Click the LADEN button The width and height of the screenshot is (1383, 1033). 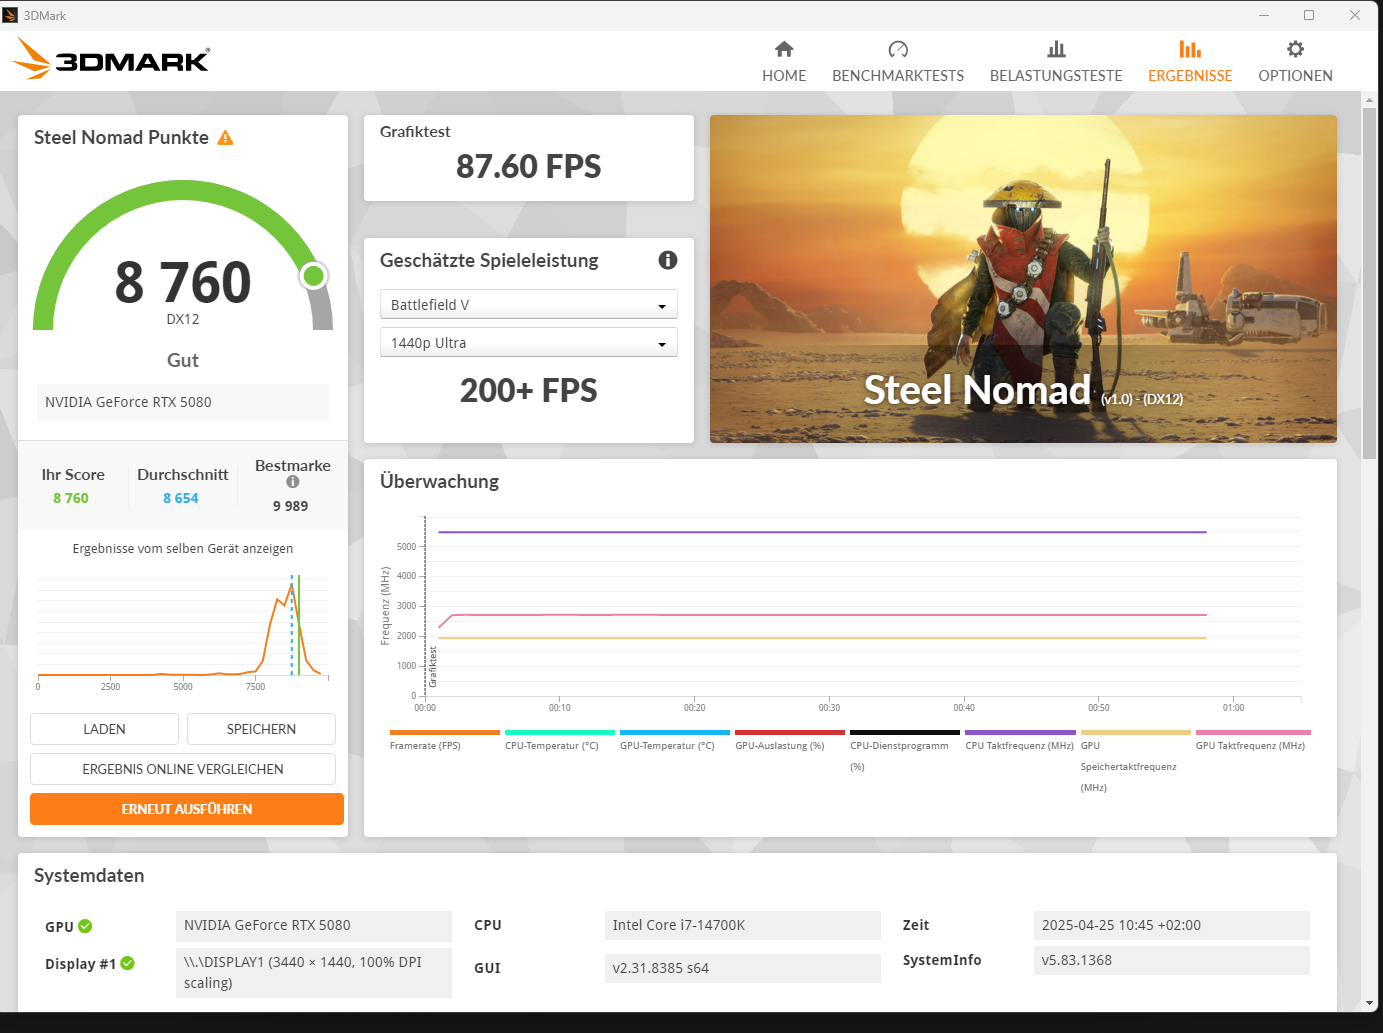104,729
